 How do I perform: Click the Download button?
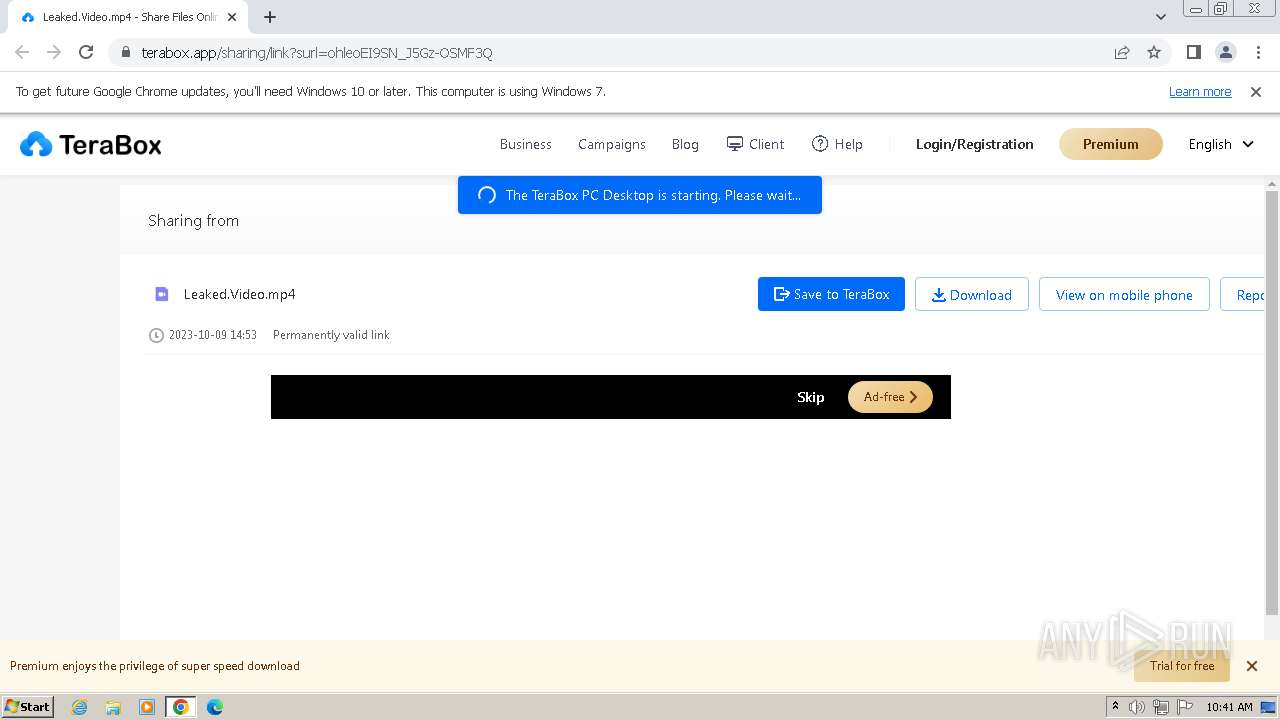[972, 295]
